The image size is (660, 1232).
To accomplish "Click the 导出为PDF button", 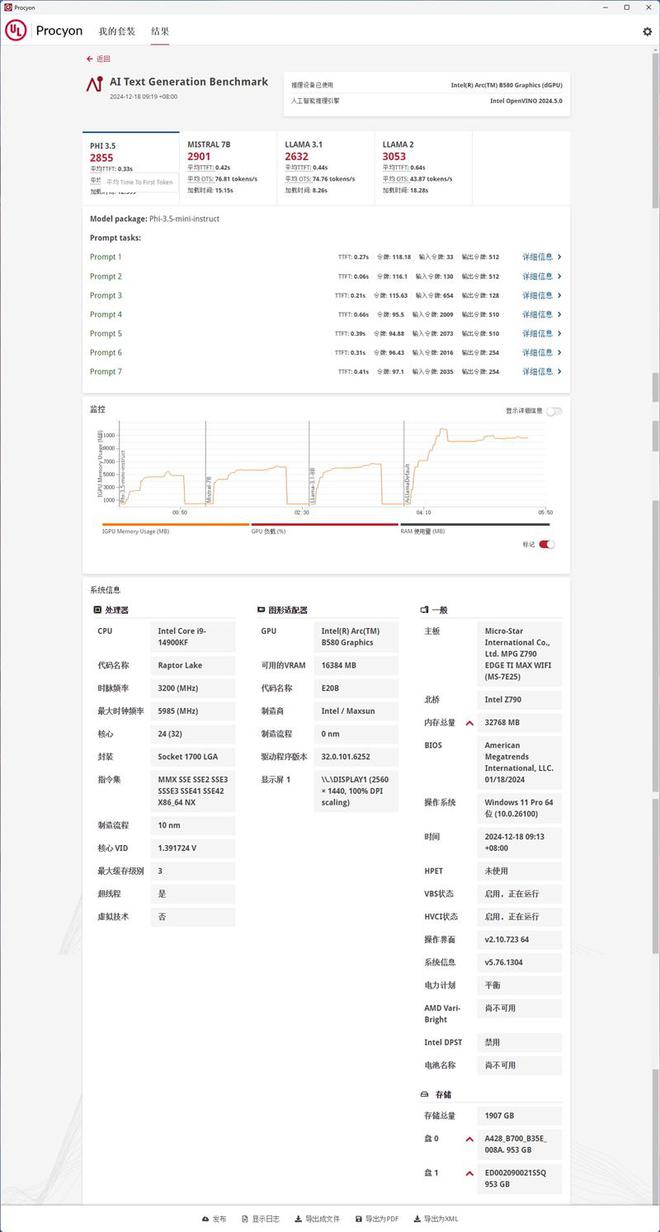I will 376,1219.
